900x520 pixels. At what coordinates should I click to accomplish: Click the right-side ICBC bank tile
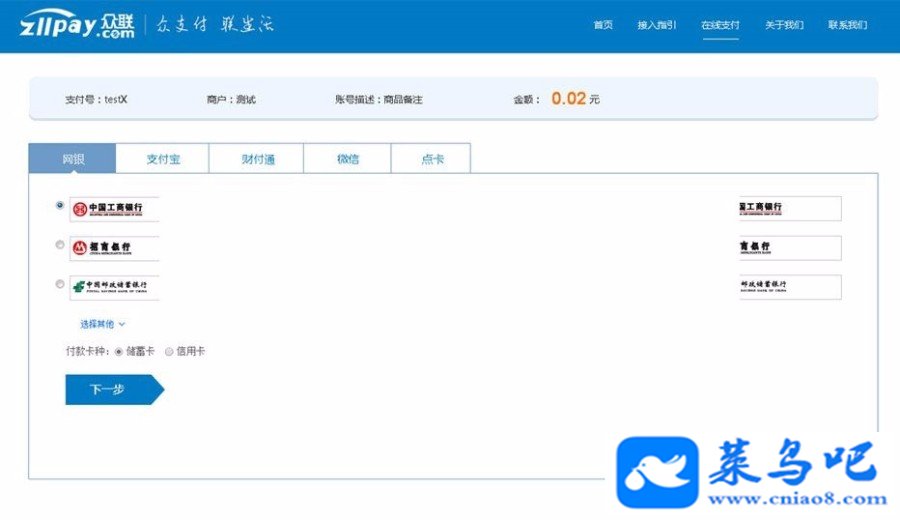790,208
